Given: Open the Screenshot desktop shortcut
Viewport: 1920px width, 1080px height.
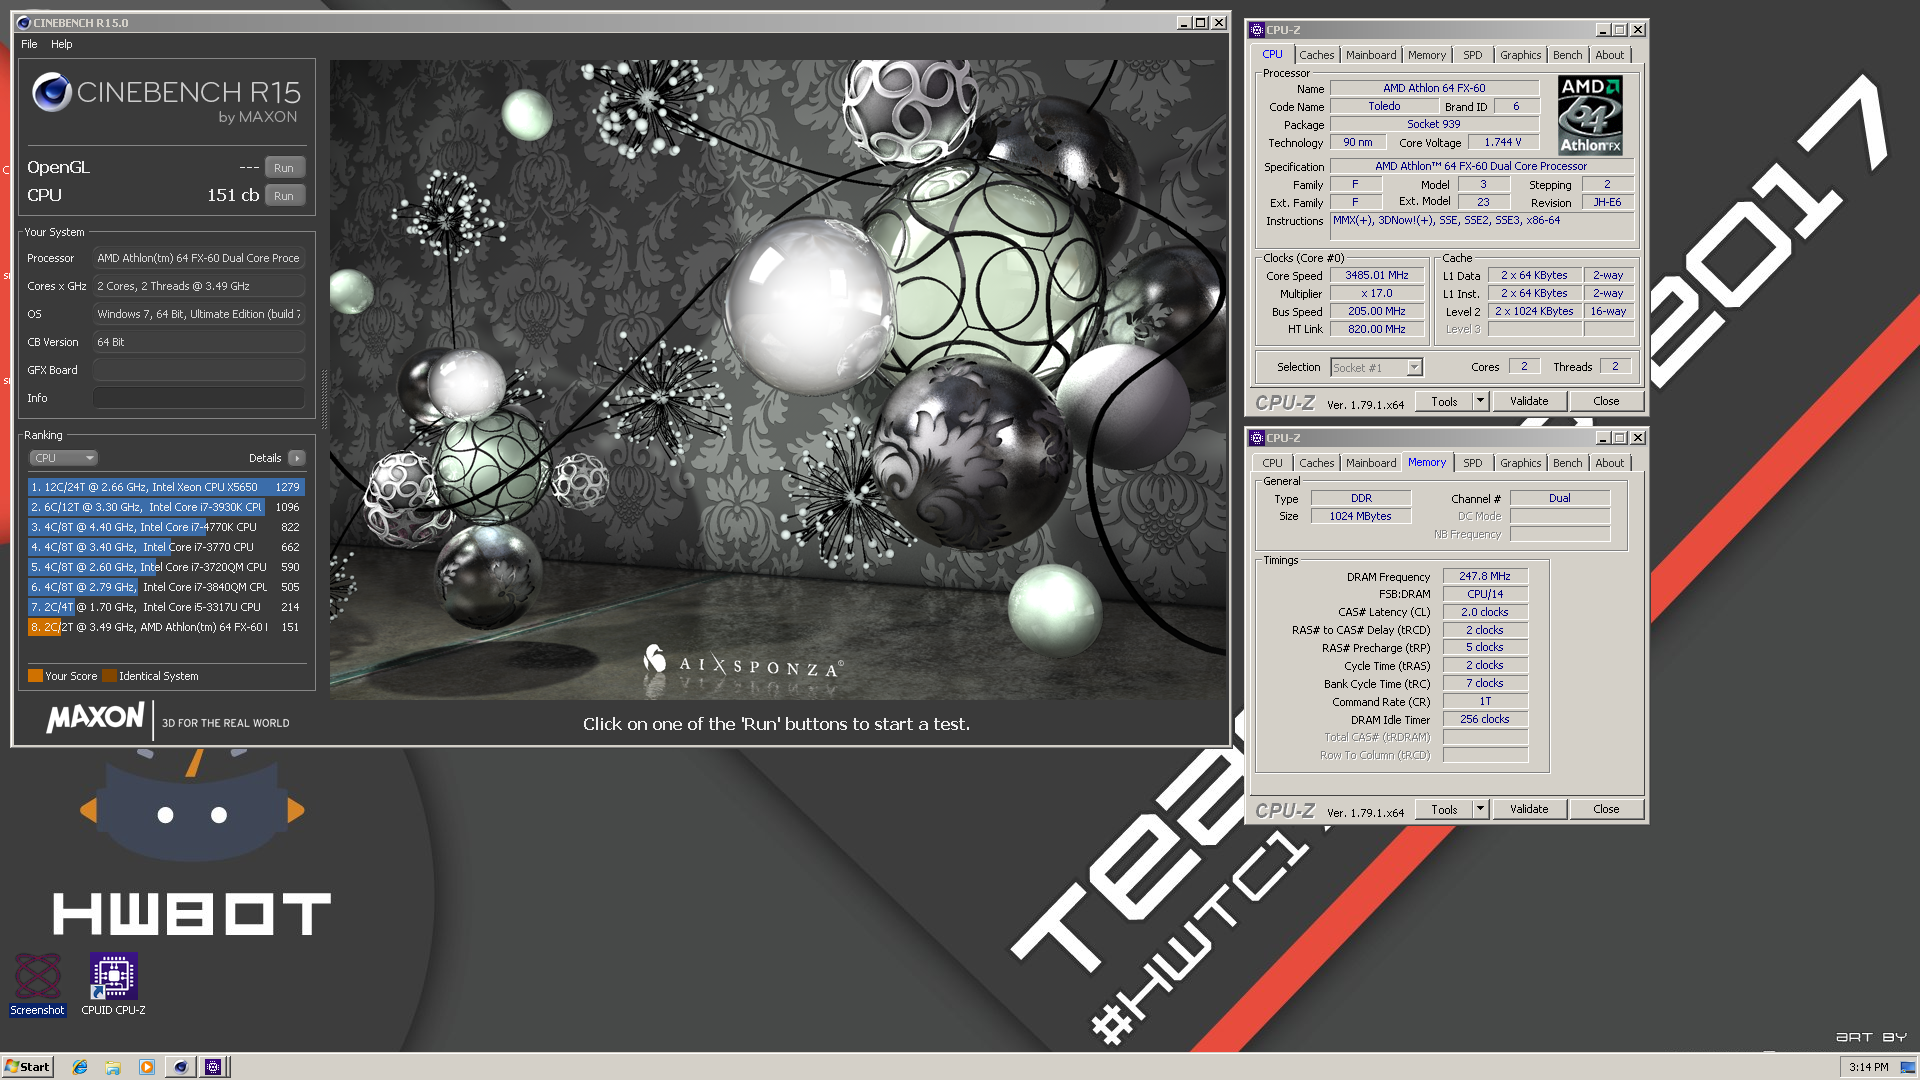Looking at the screenshot, I should click(37, 984).
